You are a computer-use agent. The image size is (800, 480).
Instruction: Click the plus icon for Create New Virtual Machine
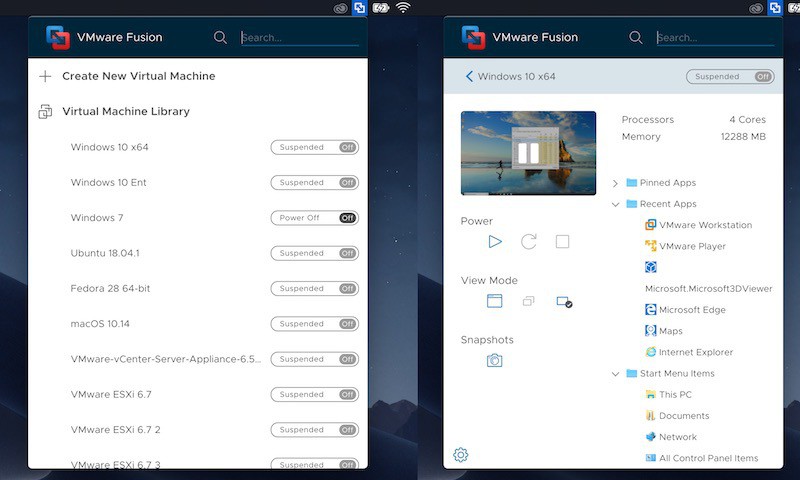tap(45, 77)
